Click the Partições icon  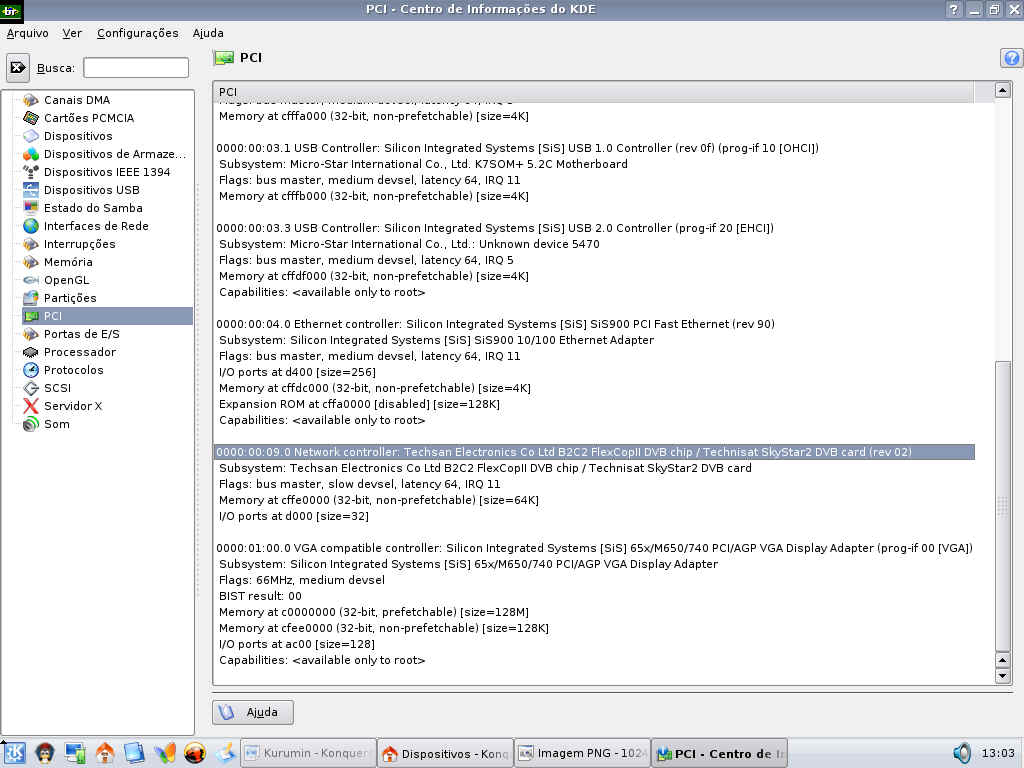[x=31, y=298]
